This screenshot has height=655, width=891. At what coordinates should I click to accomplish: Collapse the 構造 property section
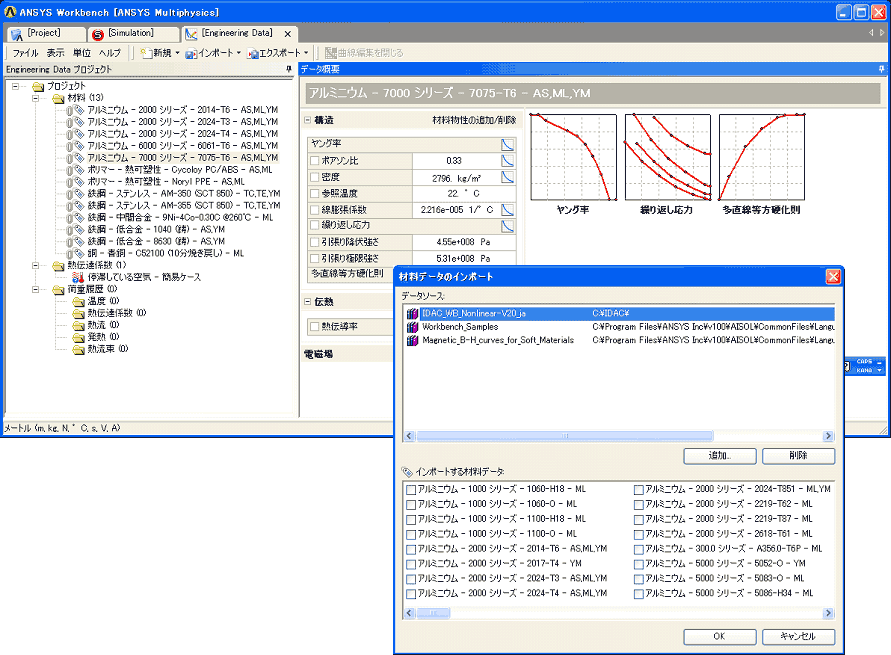click(x=307, y=120)
